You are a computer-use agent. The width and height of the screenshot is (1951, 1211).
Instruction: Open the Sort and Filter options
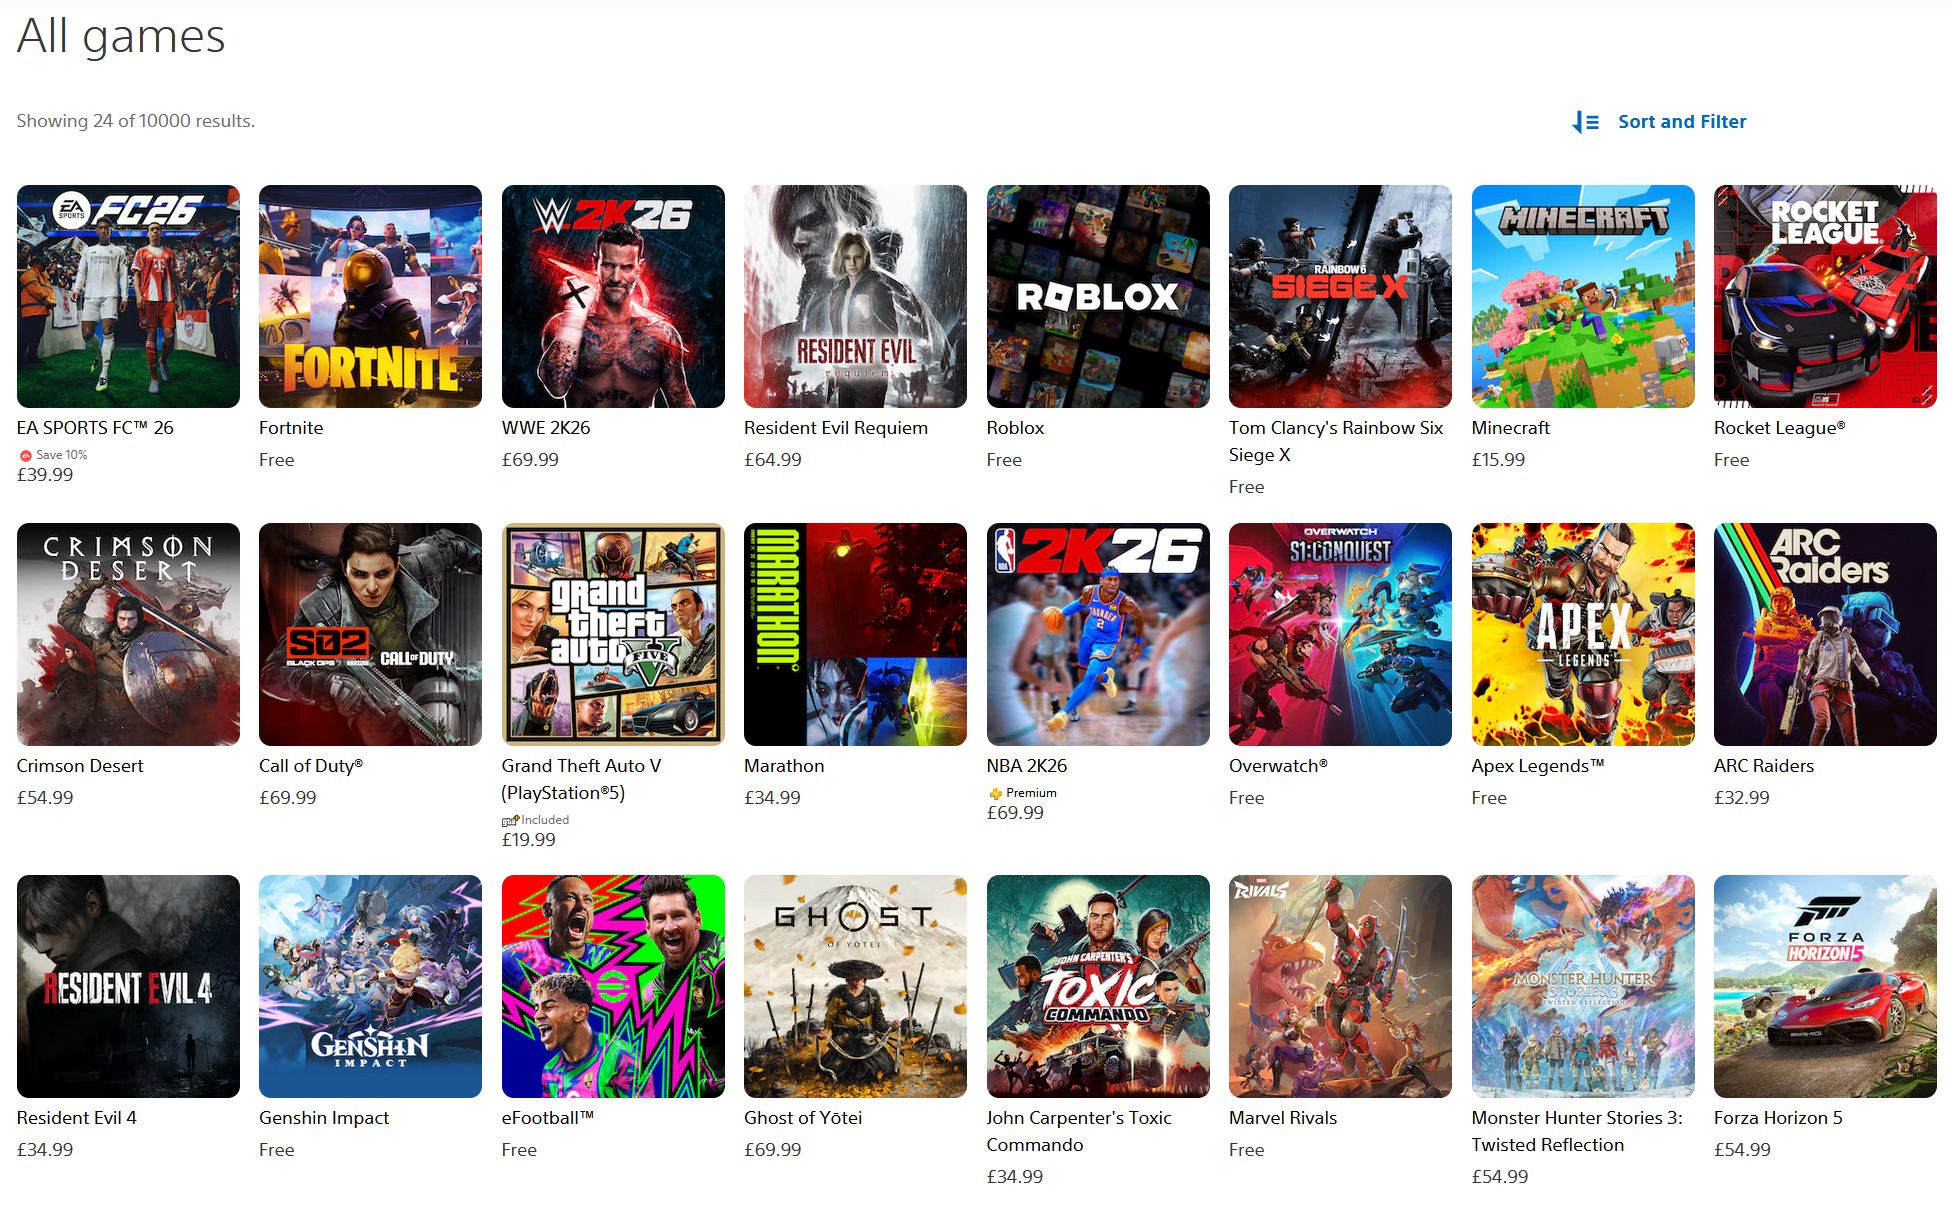pyautogui.click(x=1681, y=122)
